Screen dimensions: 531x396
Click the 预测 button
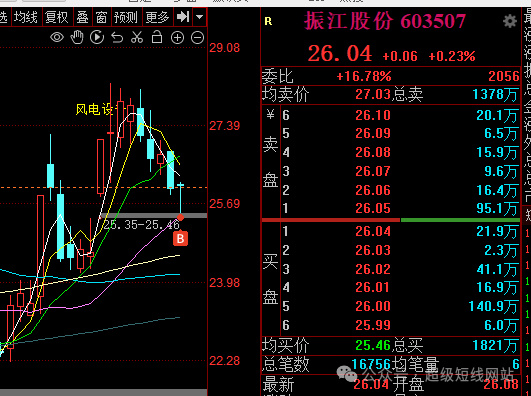tap(126, 17)
